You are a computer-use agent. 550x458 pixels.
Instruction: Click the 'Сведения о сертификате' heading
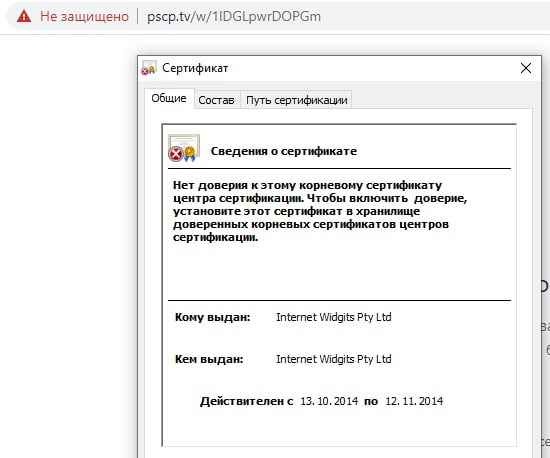[x=284, y=151]
